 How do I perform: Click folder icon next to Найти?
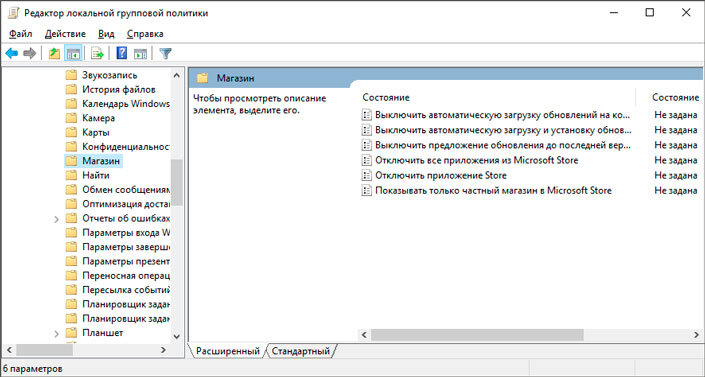click(71, 175)
